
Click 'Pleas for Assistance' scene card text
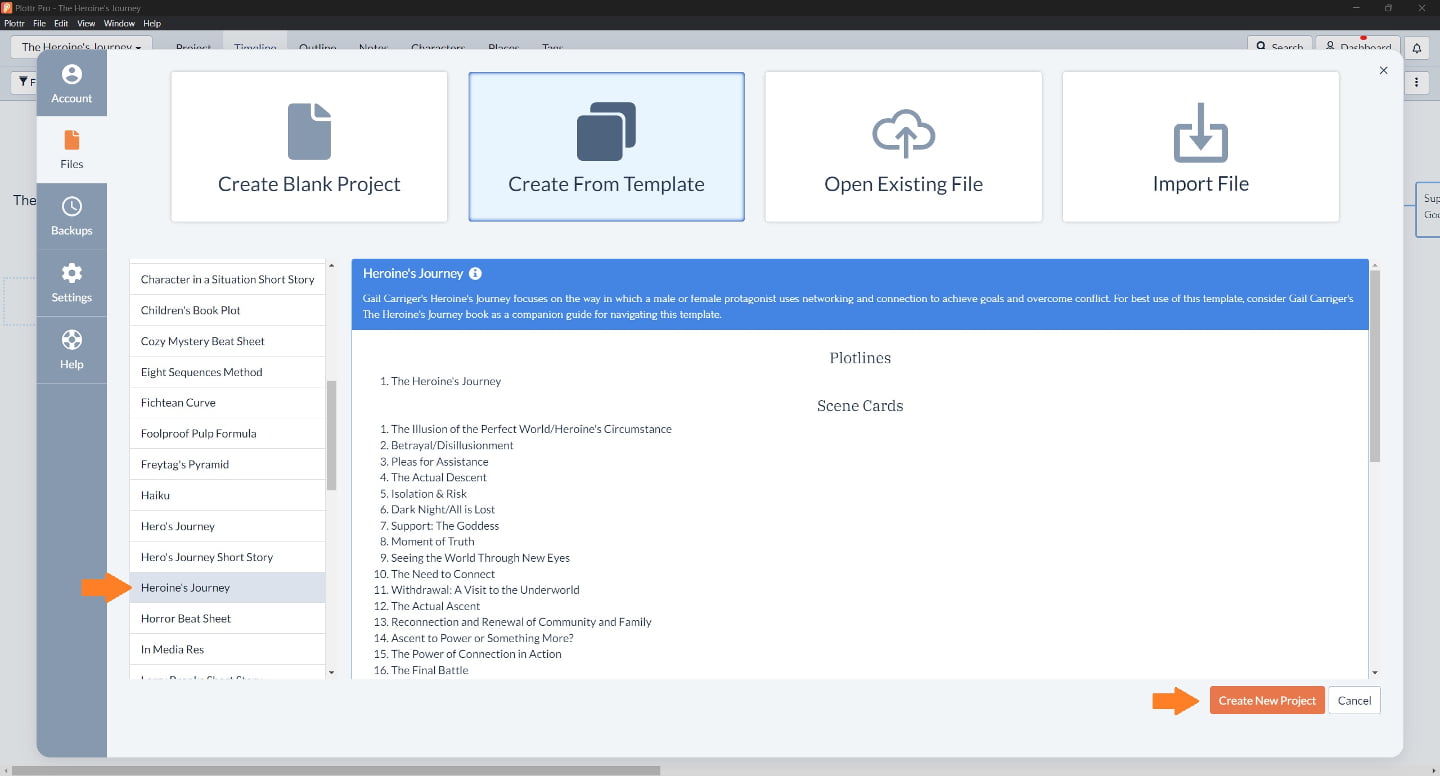440,462
